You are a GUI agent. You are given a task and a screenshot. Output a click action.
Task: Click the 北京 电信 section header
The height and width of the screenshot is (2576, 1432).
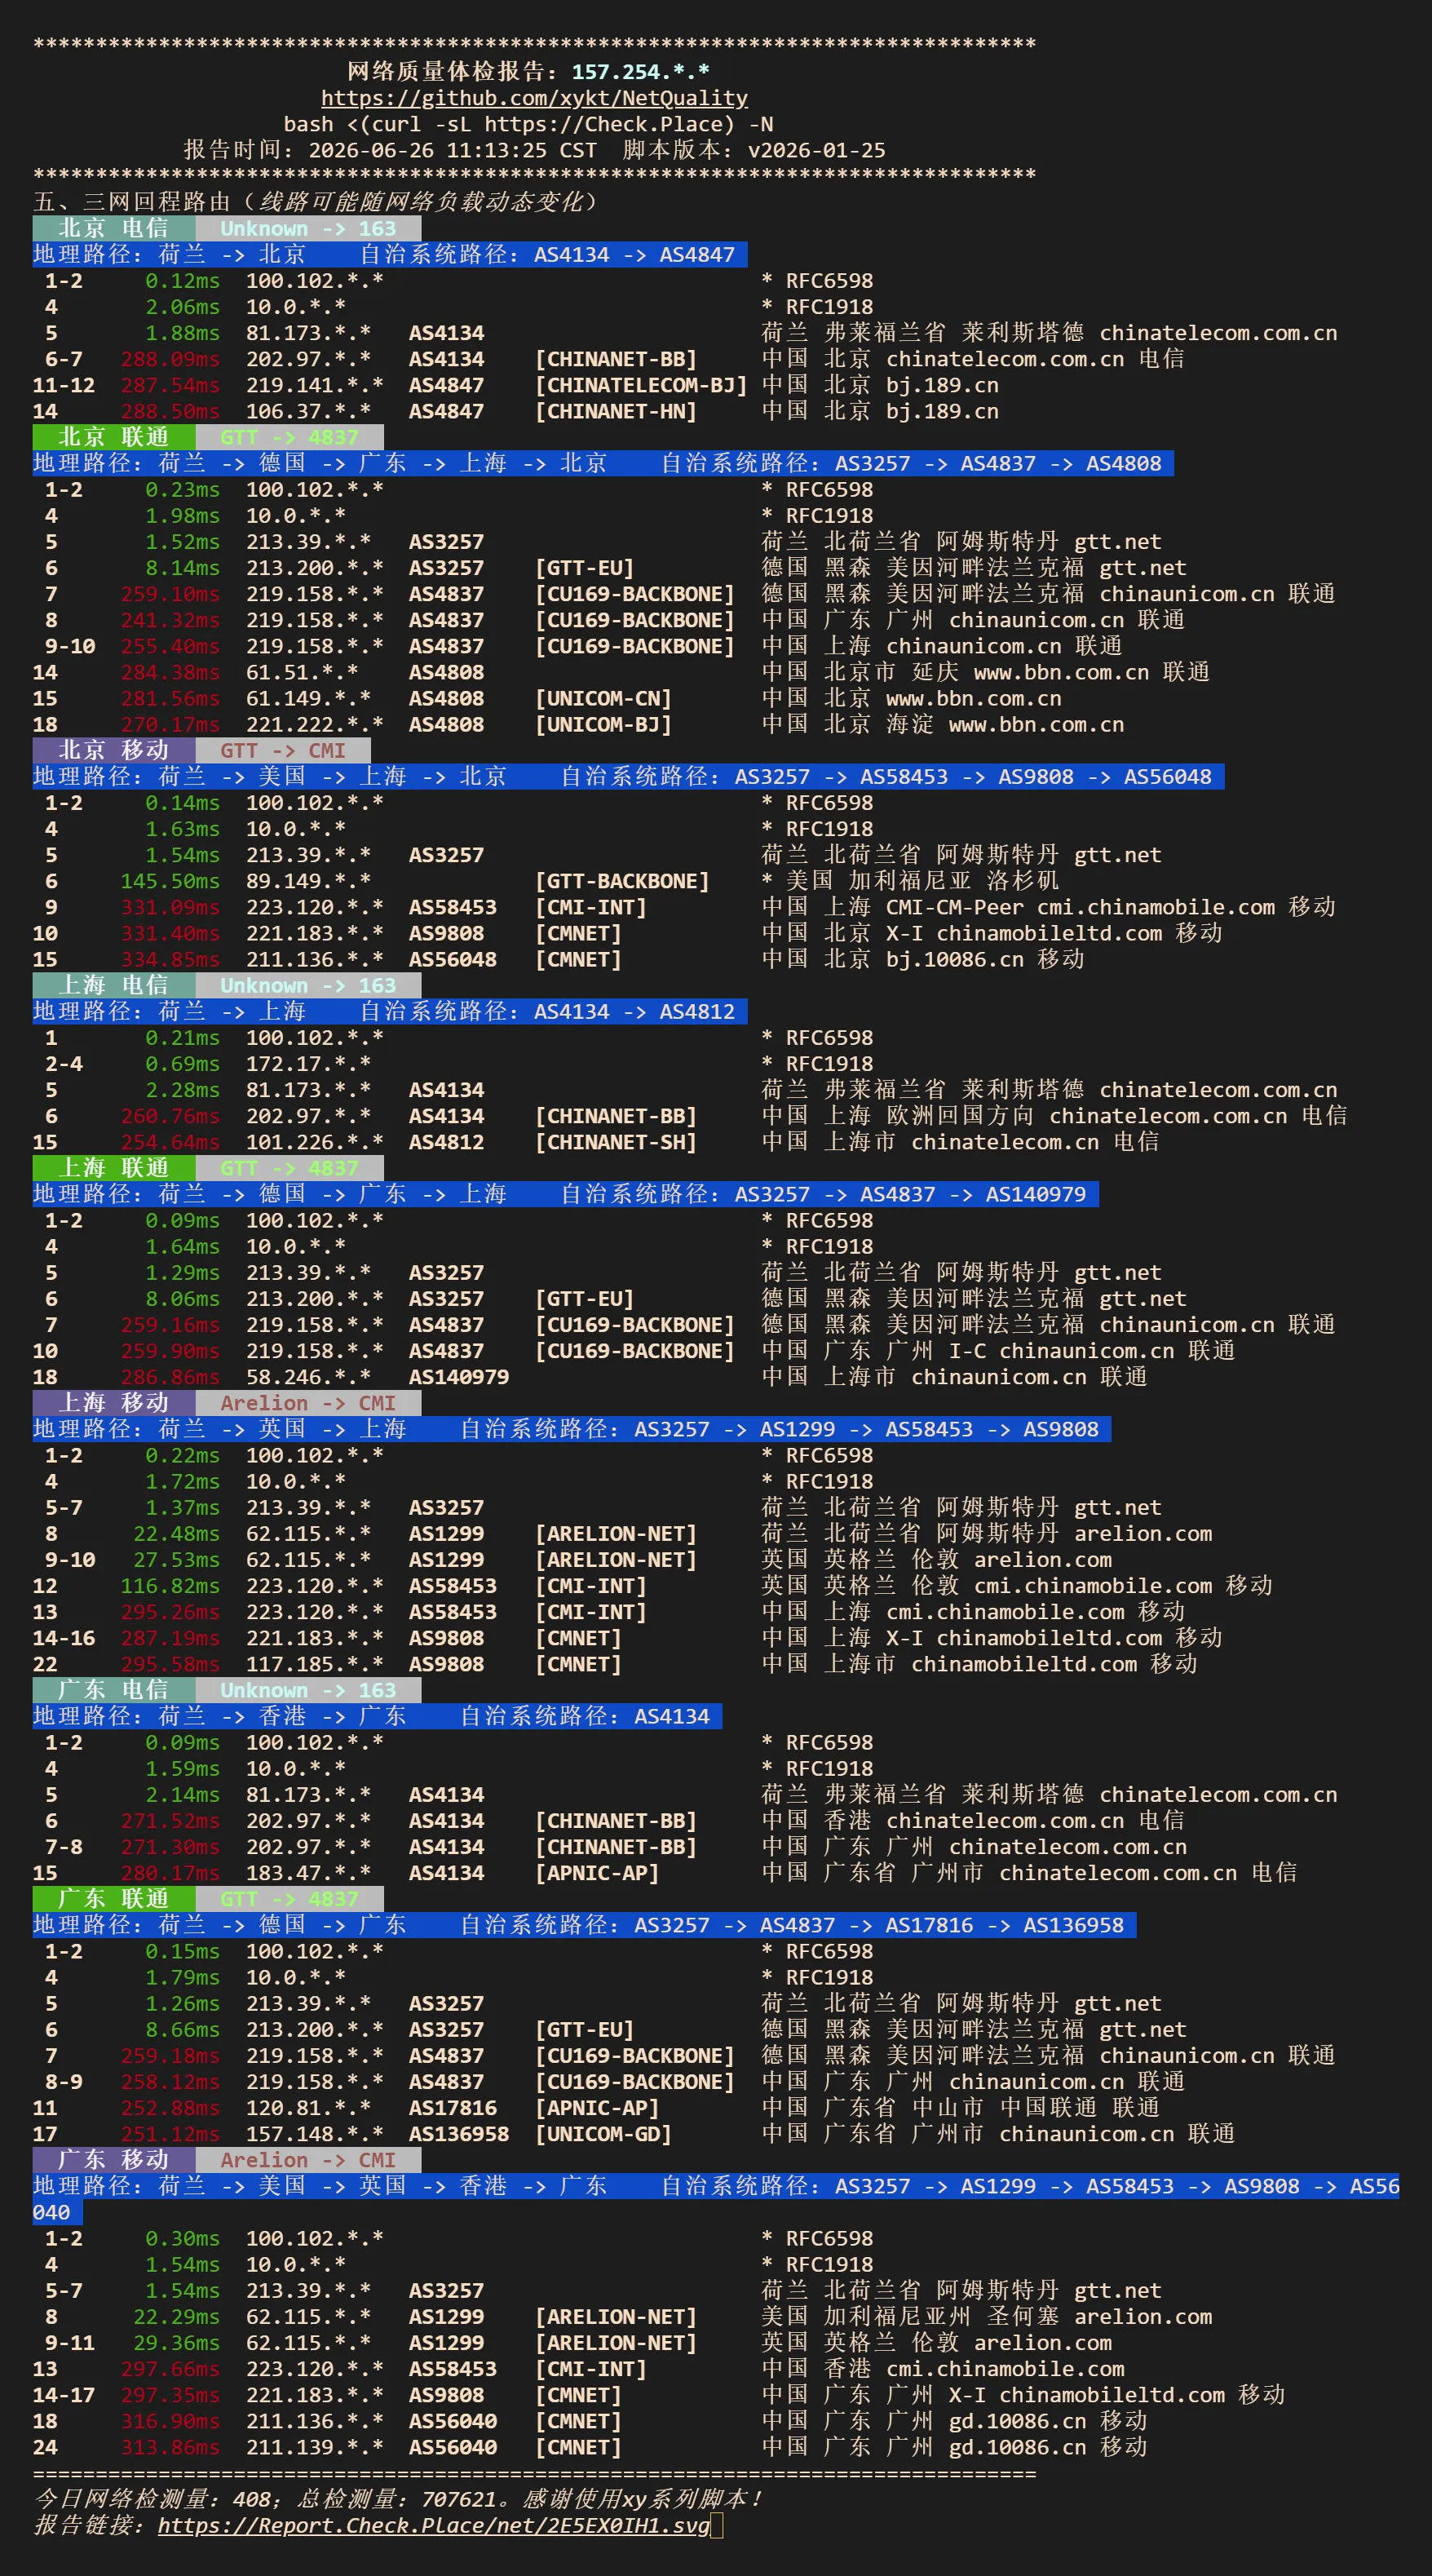113,228
